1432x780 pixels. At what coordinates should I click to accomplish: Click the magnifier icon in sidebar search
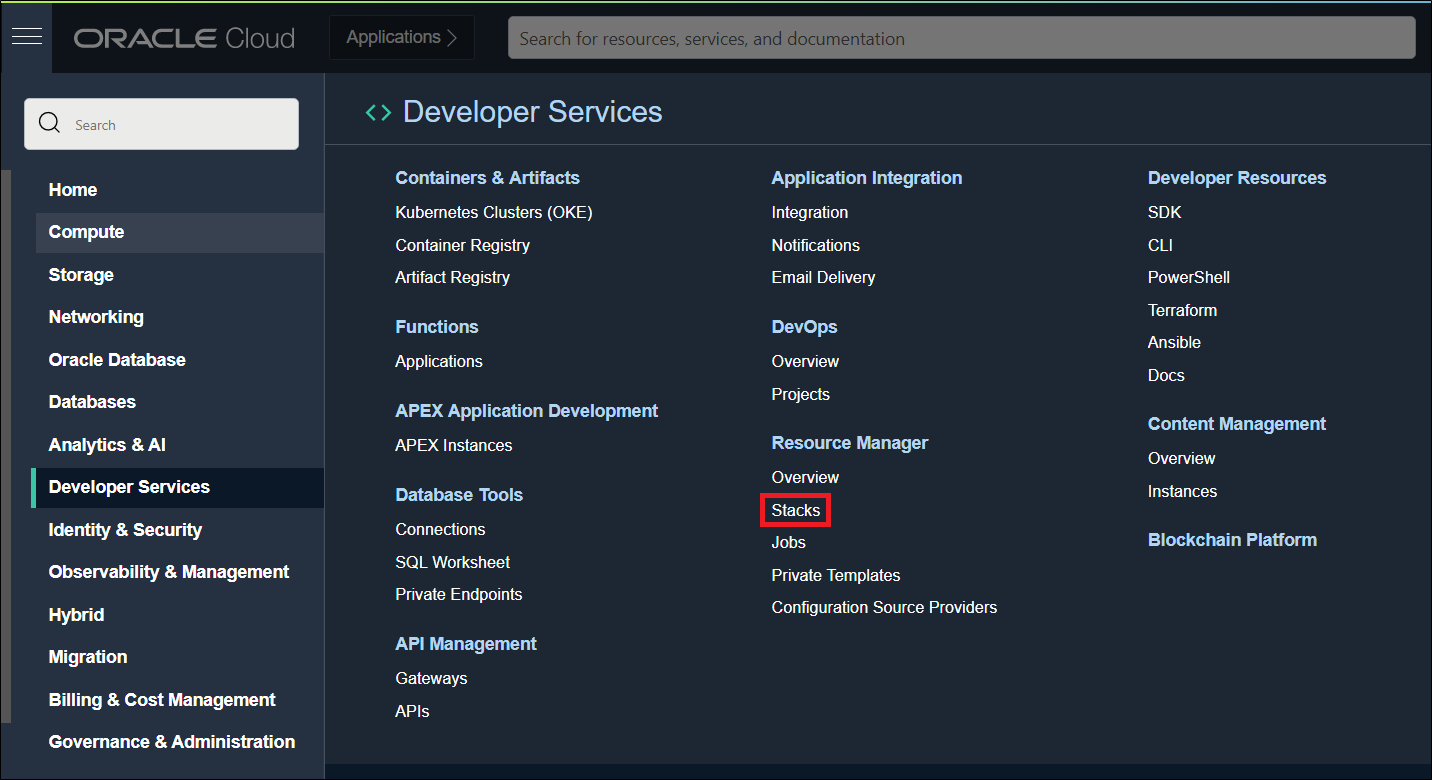pos(49,123)
